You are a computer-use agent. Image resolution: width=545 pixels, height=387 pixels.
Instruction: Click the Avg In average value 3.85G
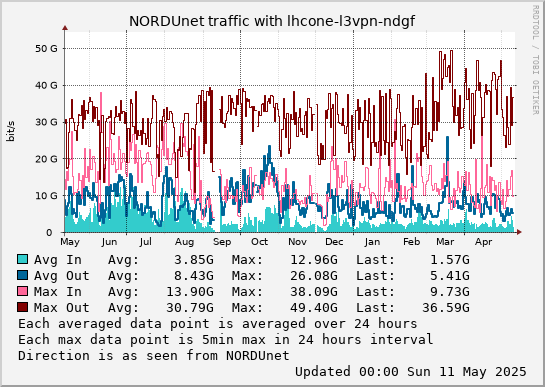pyautogui.click(x=194, y=260)
